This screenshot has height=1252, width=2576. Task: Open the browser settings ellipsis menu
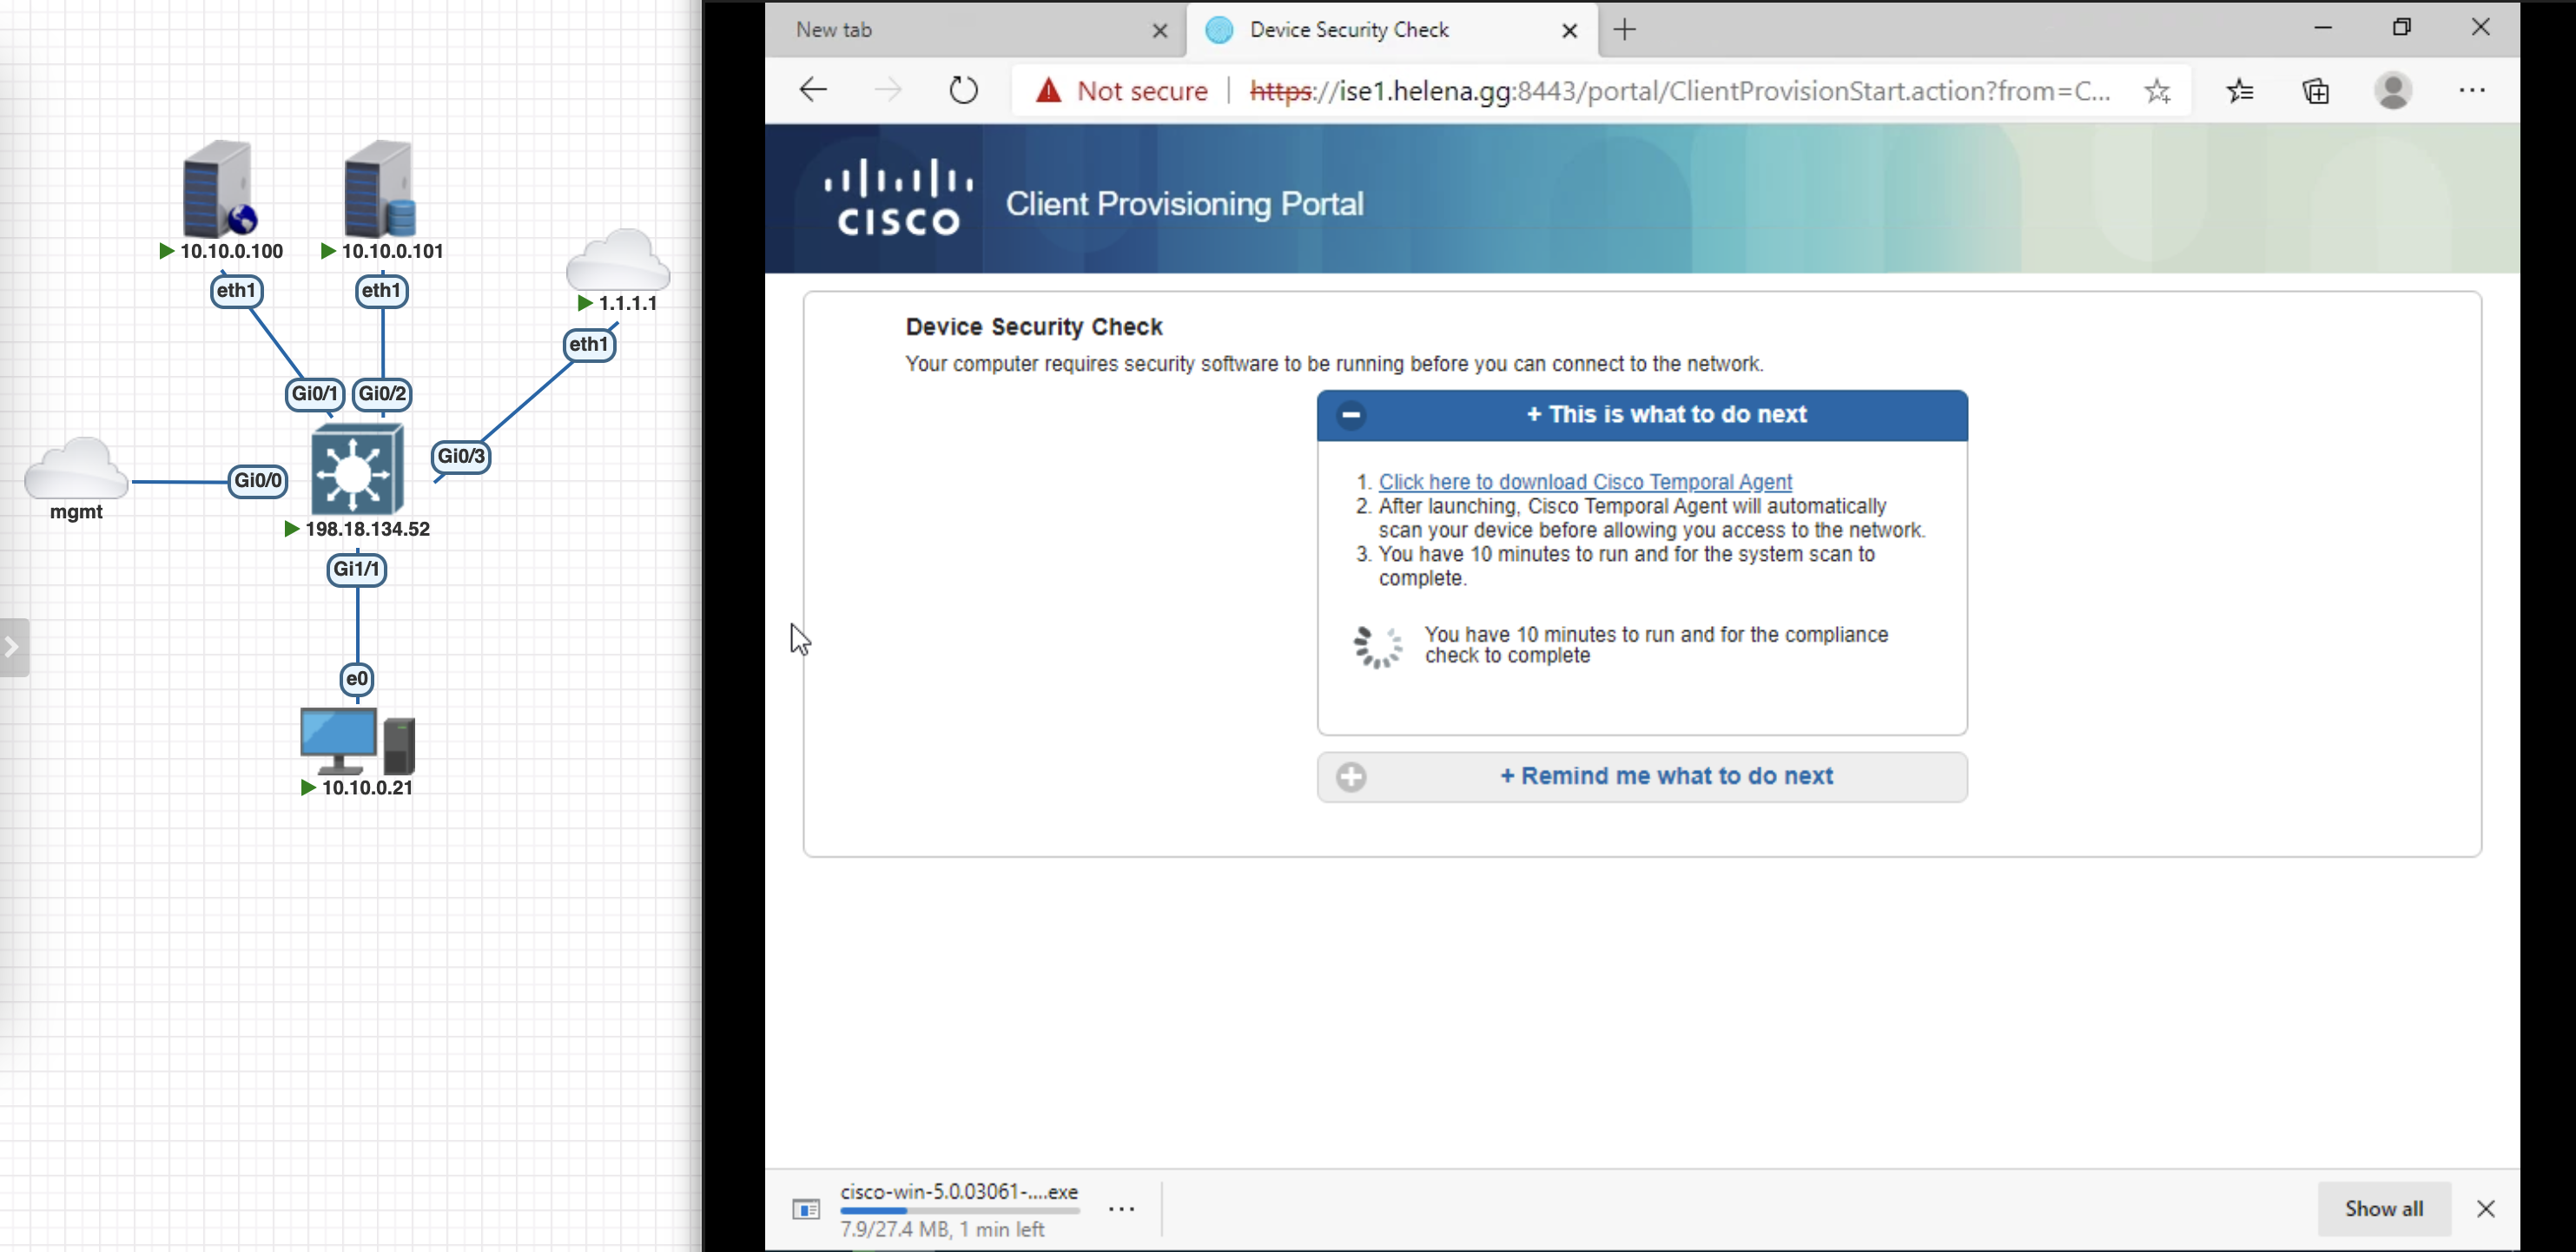point(2472,91)
